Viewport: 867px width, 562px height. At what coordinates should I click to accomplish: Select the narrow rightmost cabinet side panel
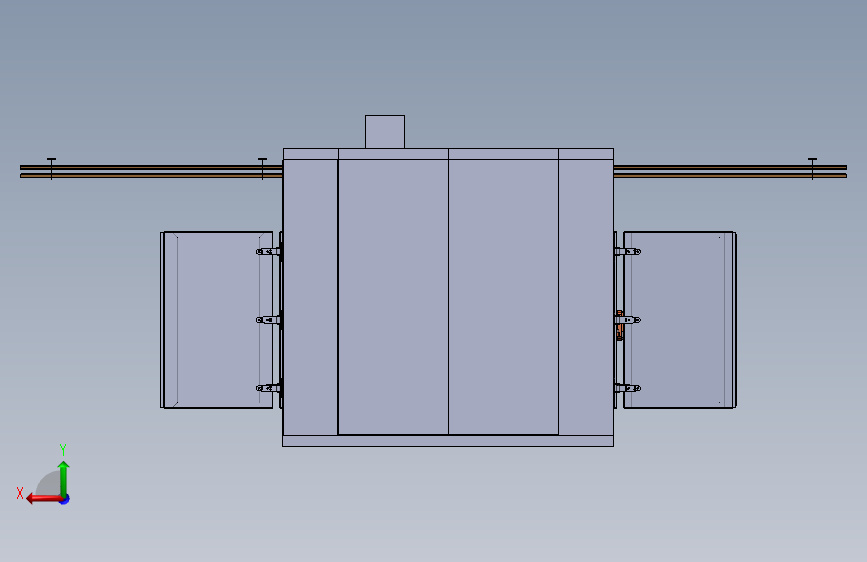tap(586, 297)
